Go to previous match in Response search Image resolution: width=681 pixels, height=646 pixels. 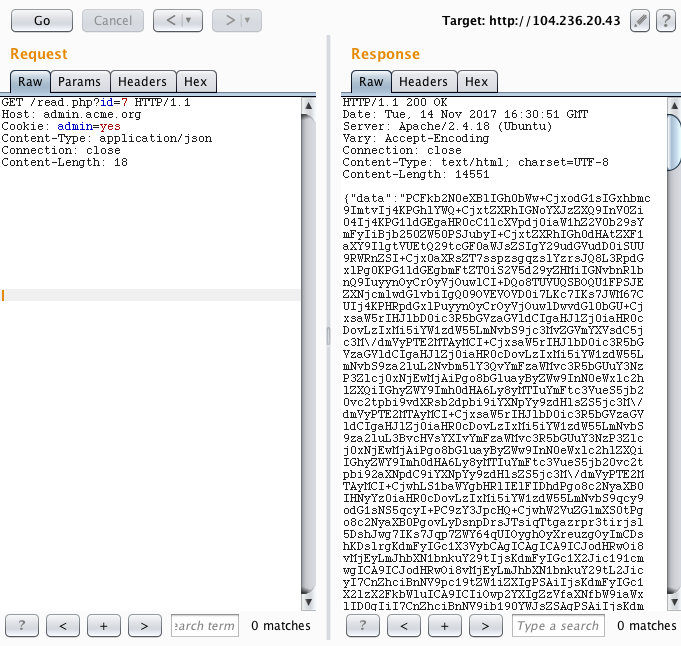(404, 626)
